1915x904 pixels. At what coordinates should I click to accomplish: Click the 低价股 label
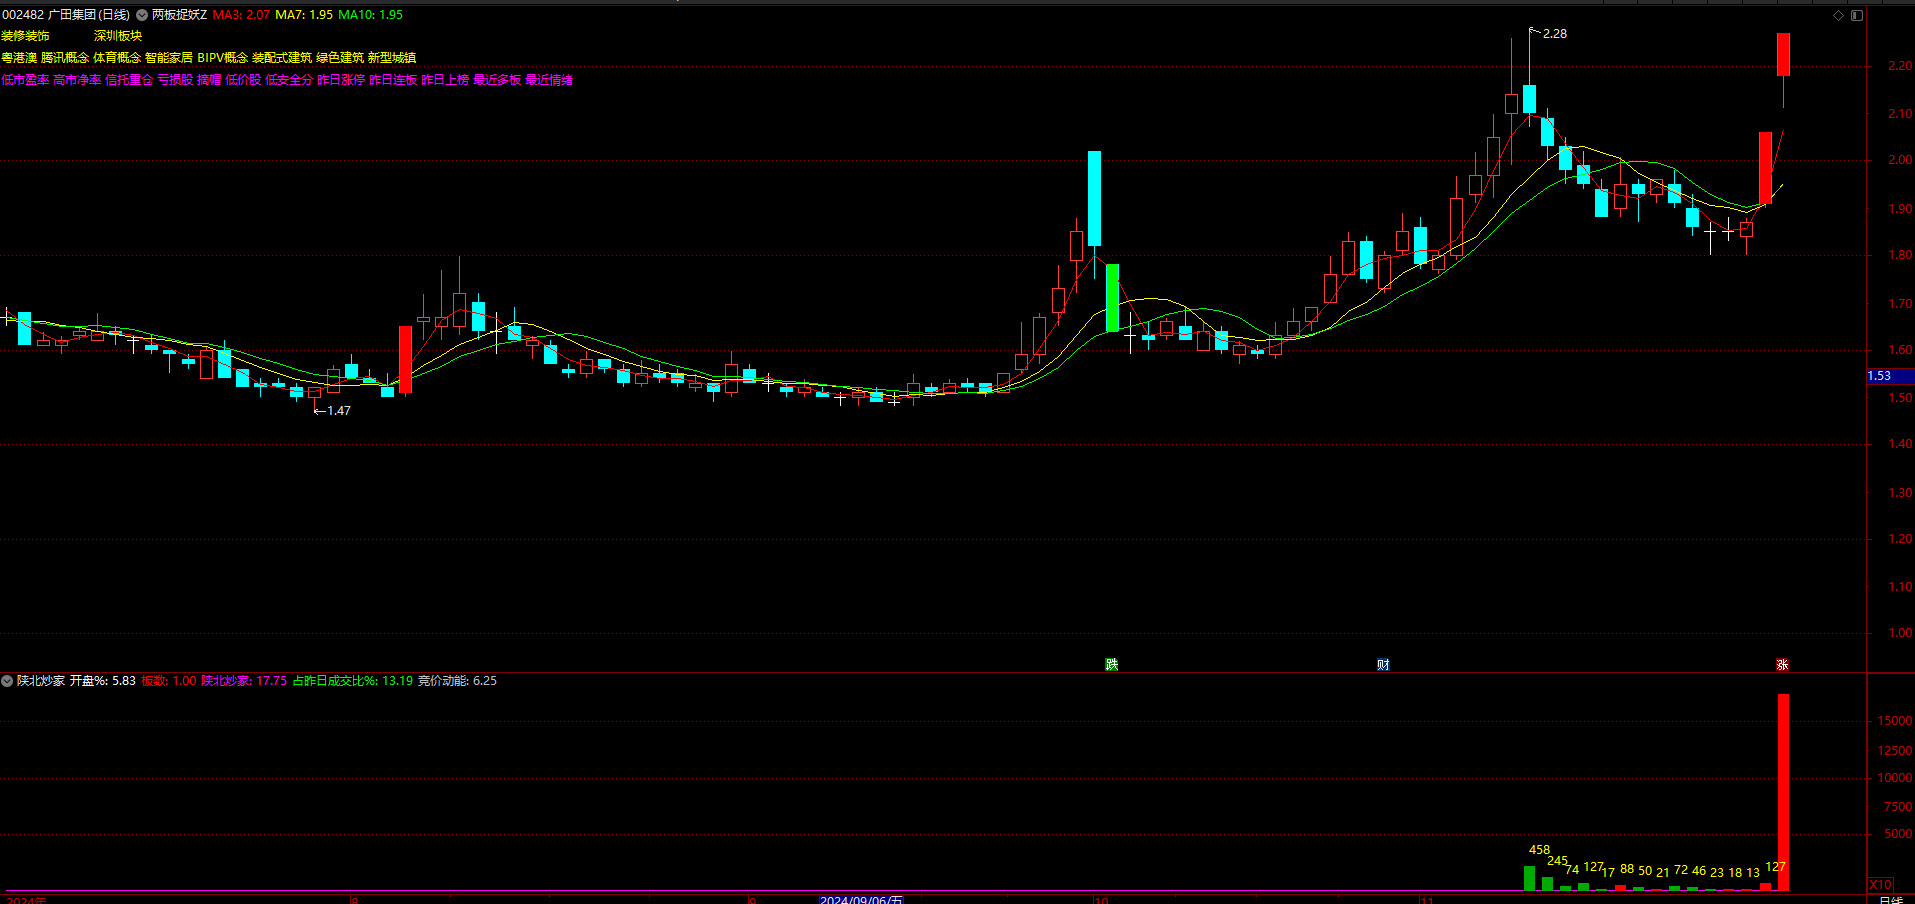click(243, 80)
